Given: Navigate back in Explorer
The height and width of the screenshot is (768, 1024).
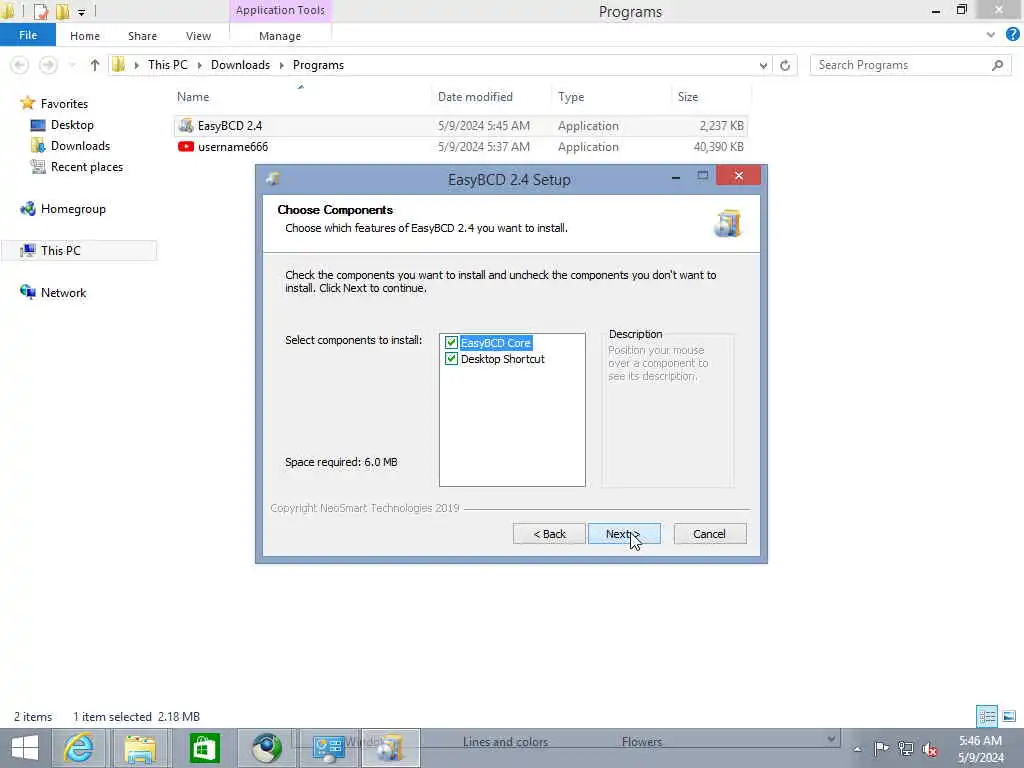Looking at the screenshot, I should pos(20,65).
